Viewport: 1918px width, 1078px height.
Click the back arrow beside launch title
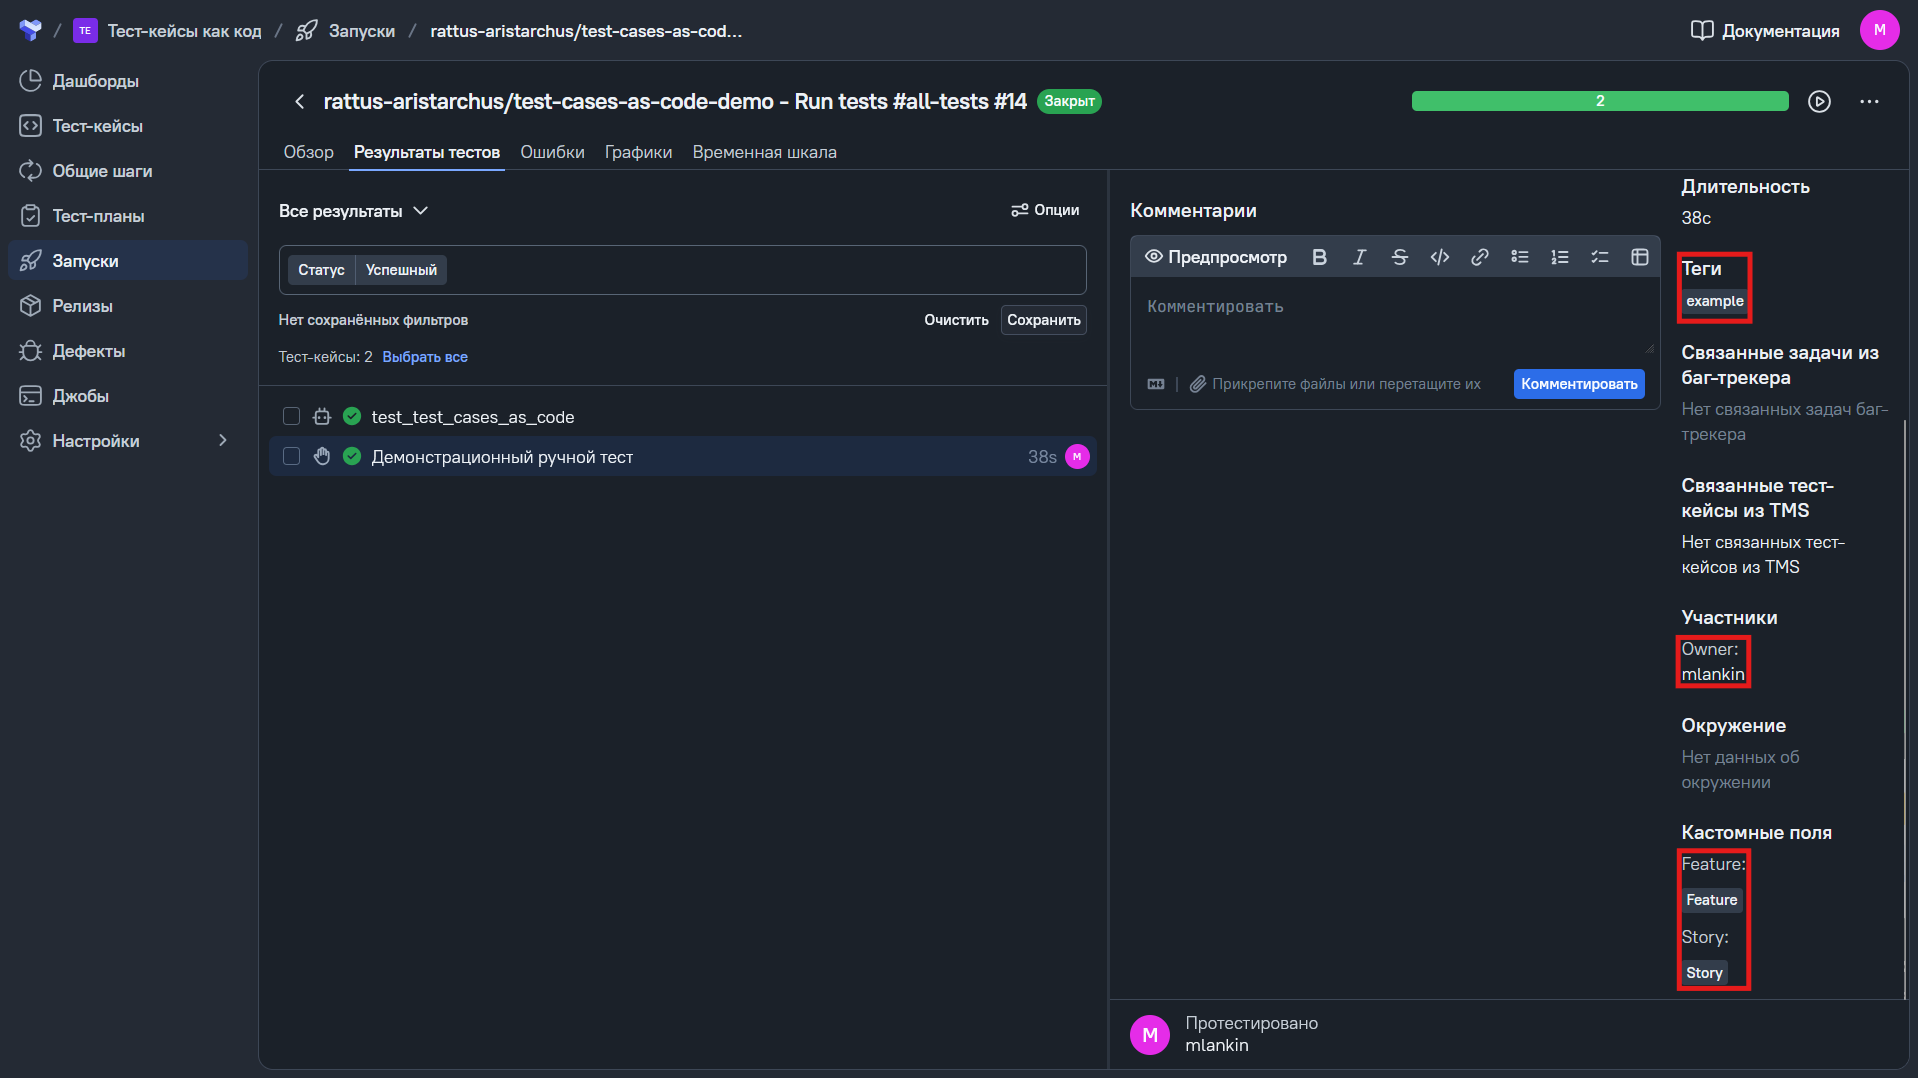[299, 102]
